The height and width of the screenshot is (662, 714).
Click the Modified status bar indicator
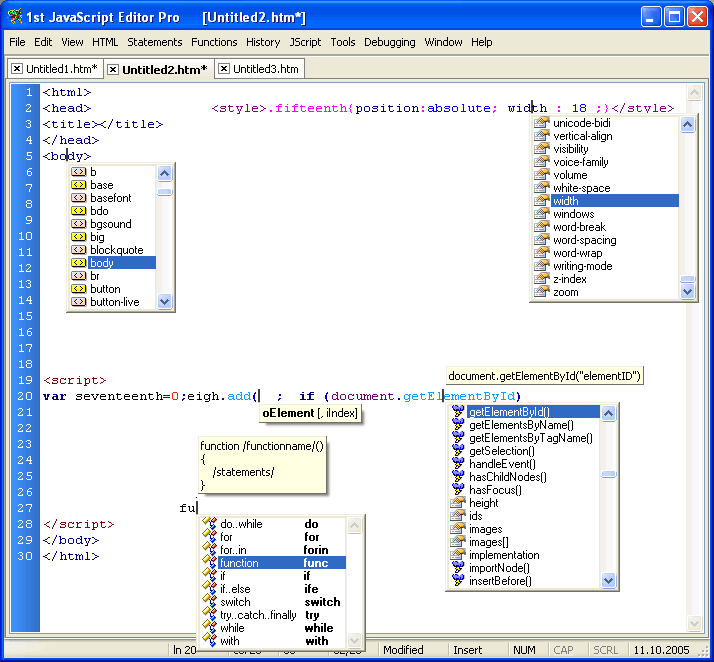coord(413,650)
